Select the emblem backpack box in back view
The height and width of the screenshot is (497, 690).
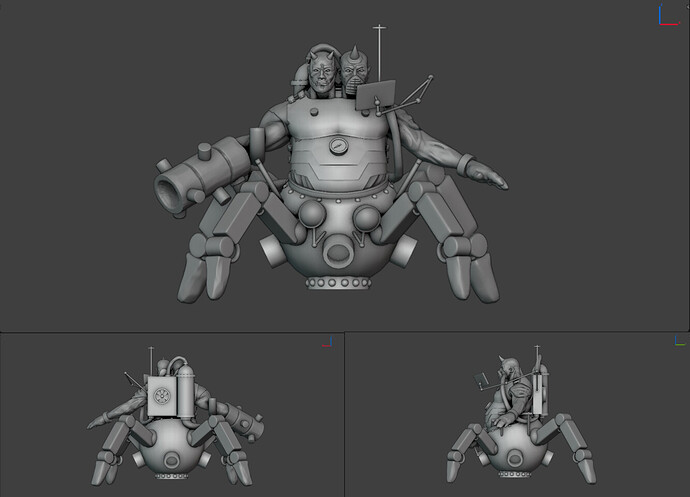[161, 397]
